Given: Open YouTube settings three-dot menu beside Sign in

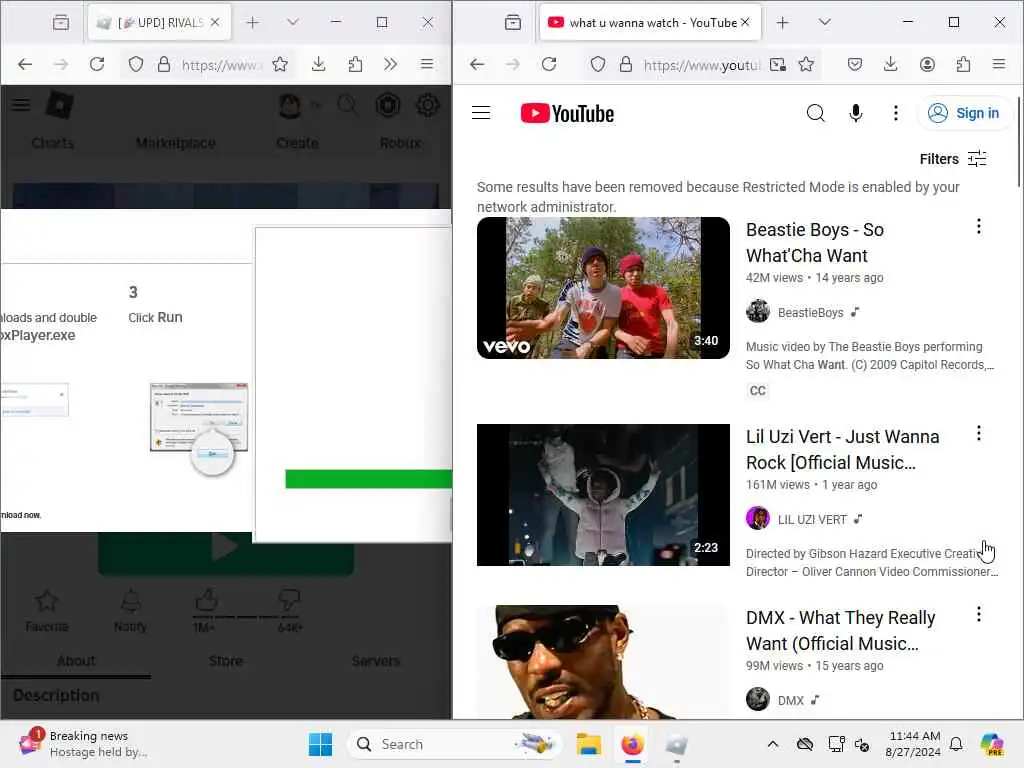Looking at the screenshot, I should (x=895, y=113).
